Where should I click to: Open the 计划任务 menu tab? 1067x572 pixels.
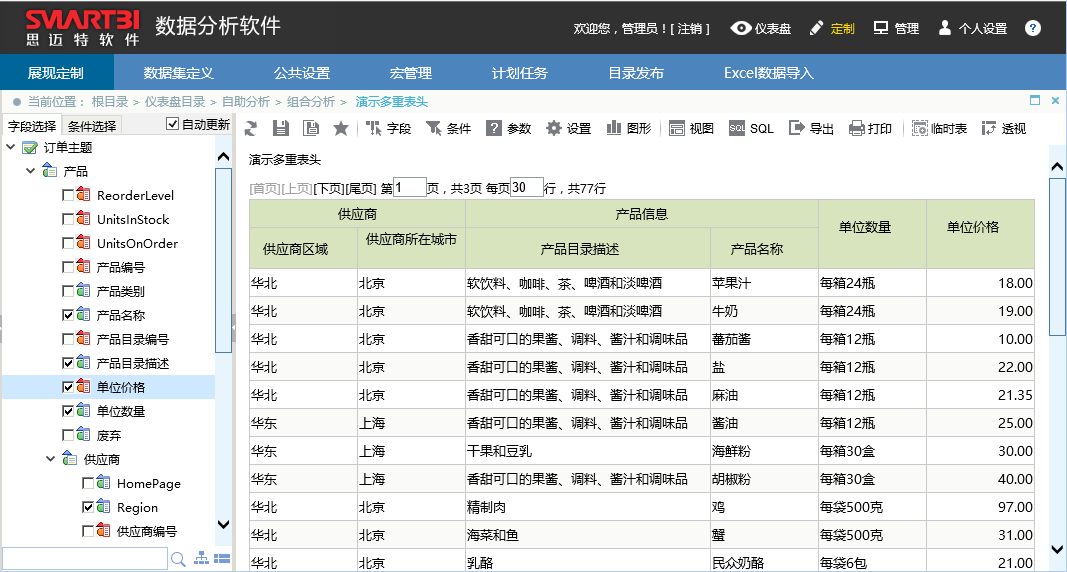(519, 73)
